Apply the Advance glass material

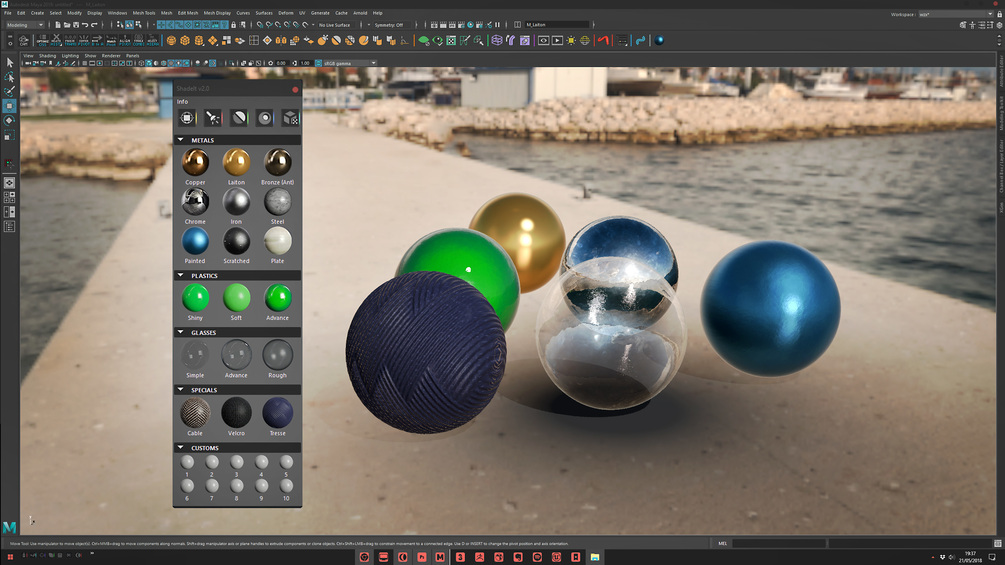[x=237, y=356]
